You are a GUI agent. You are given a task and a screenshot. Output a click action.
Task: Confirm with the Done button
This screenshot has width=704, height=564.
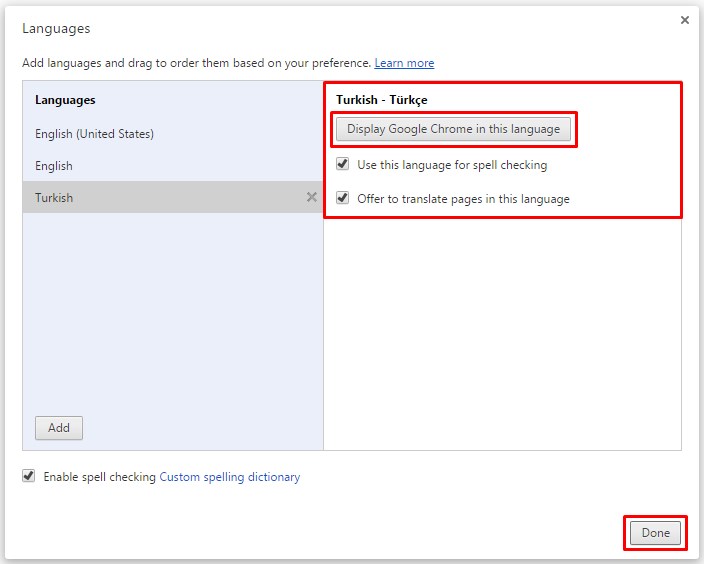[x=655, y=533]
